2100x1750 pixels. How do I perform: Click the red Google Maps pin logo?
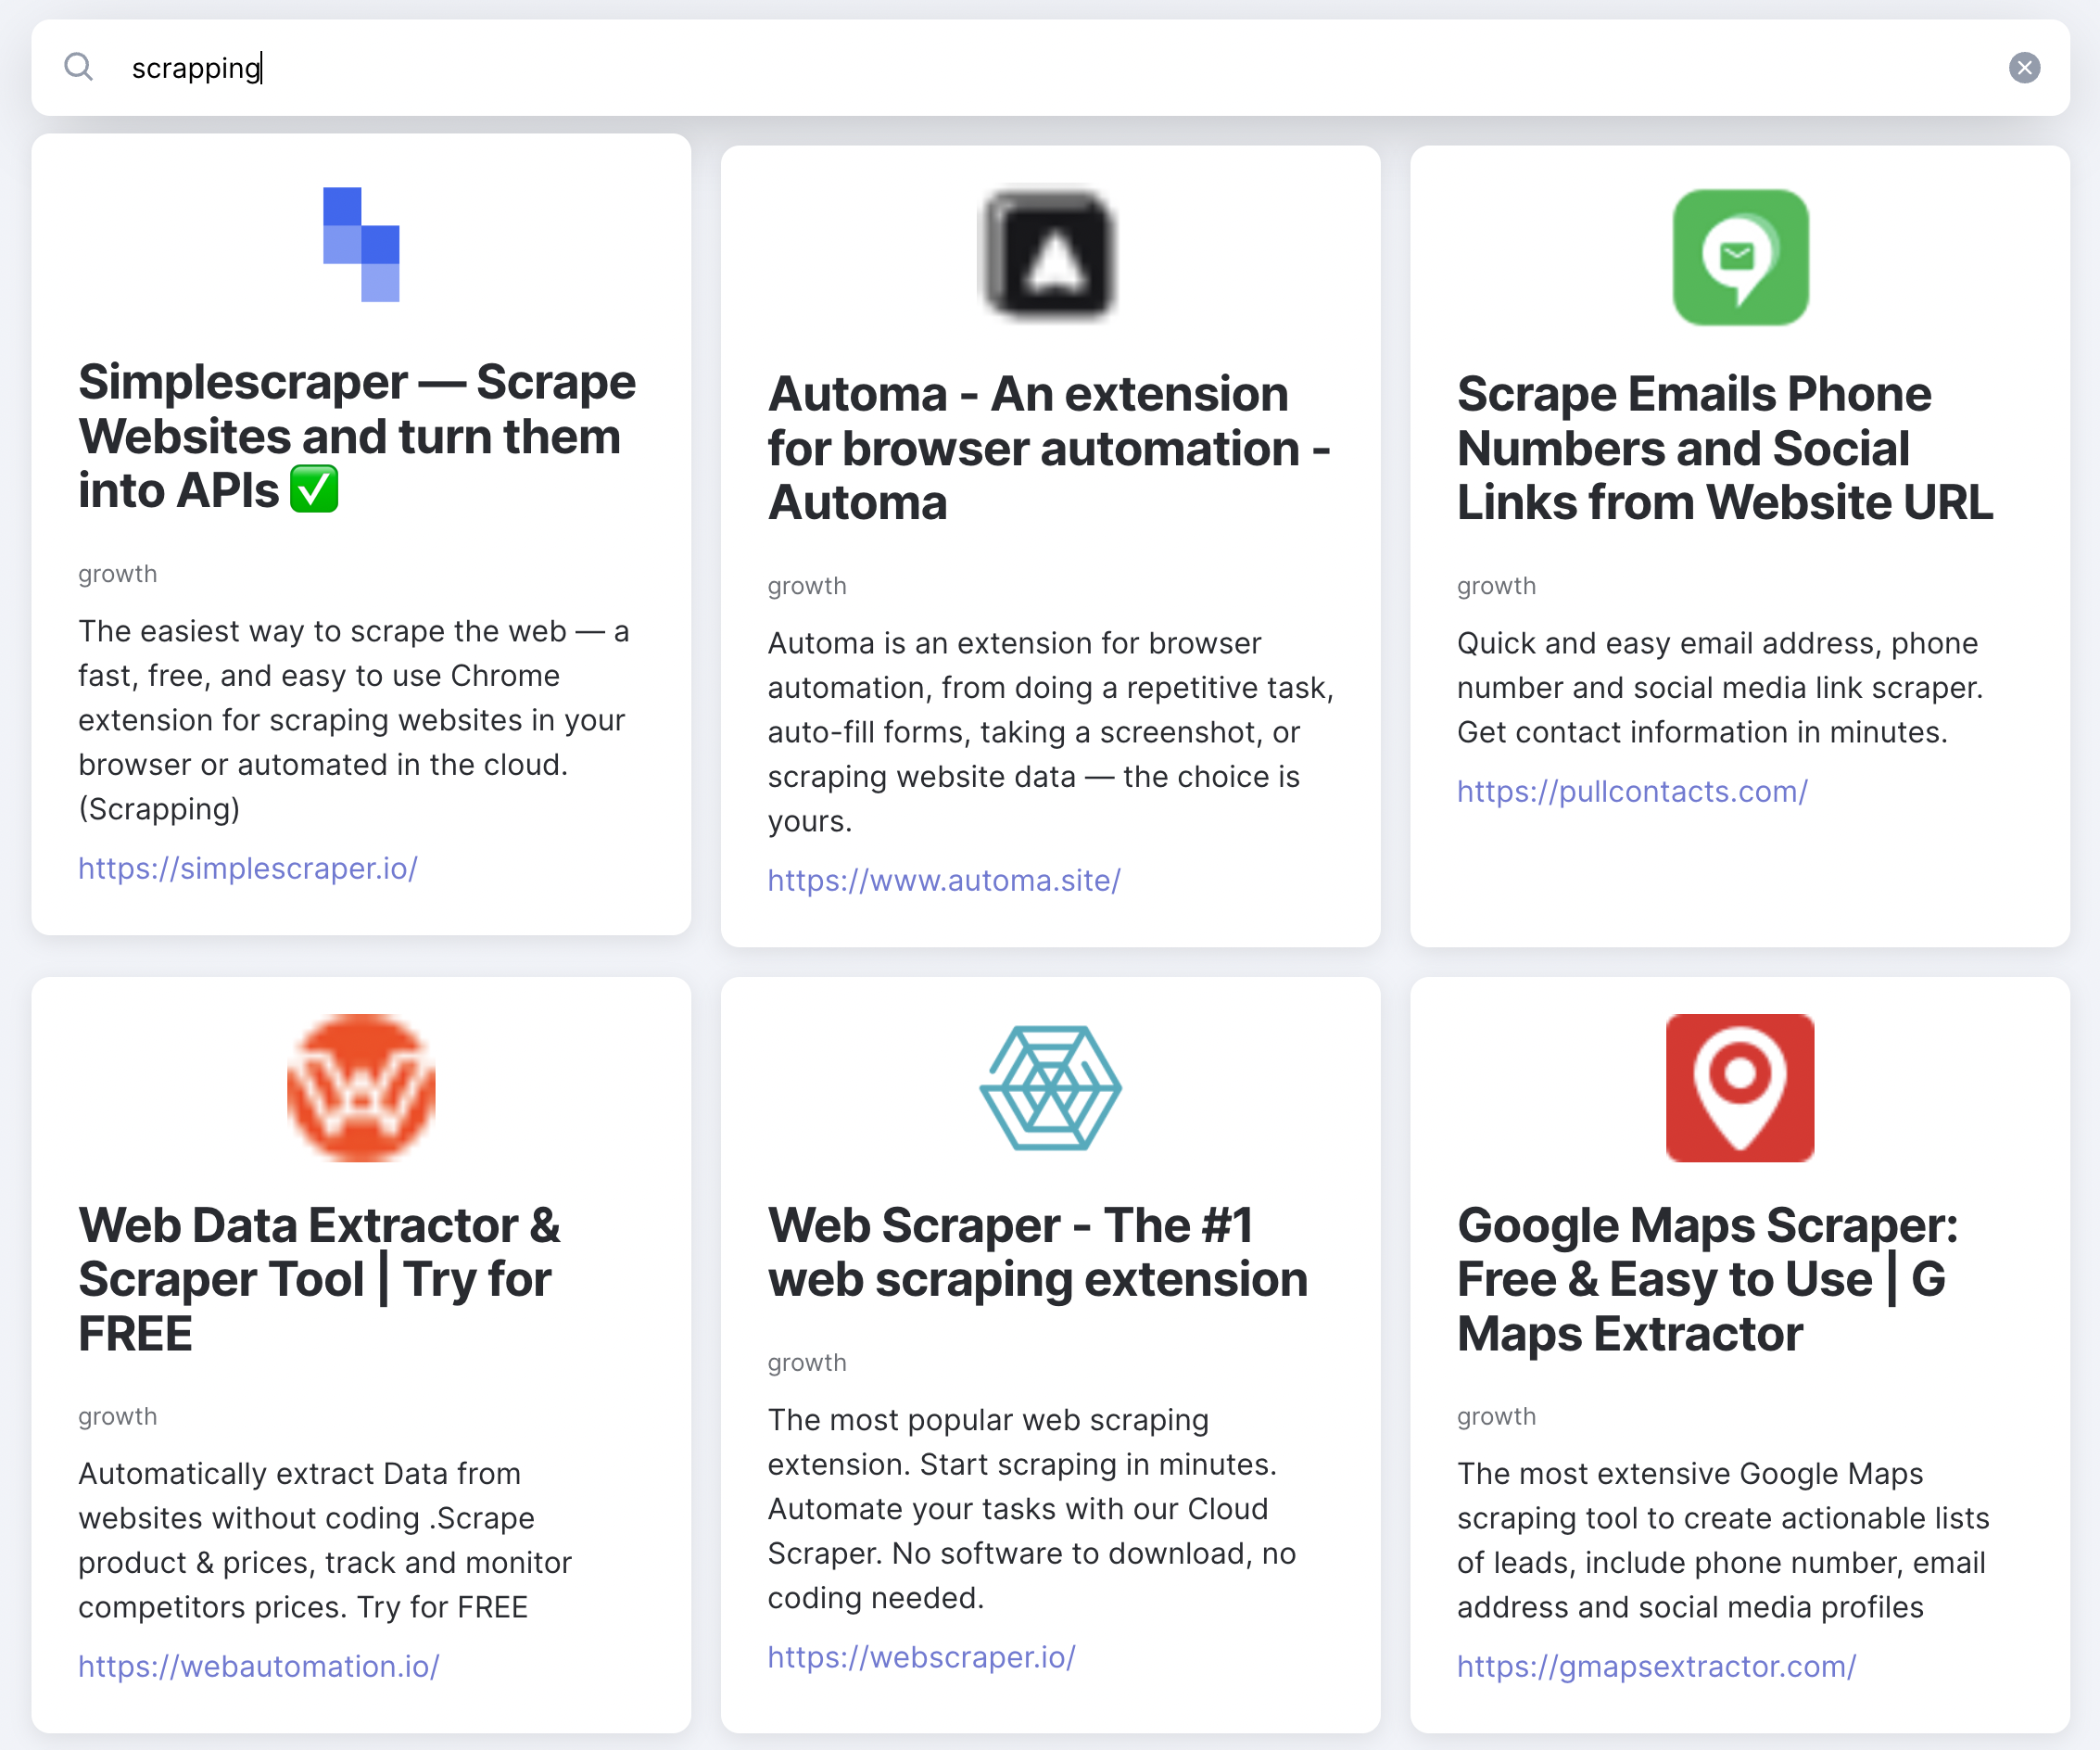coord(1740,1088)
